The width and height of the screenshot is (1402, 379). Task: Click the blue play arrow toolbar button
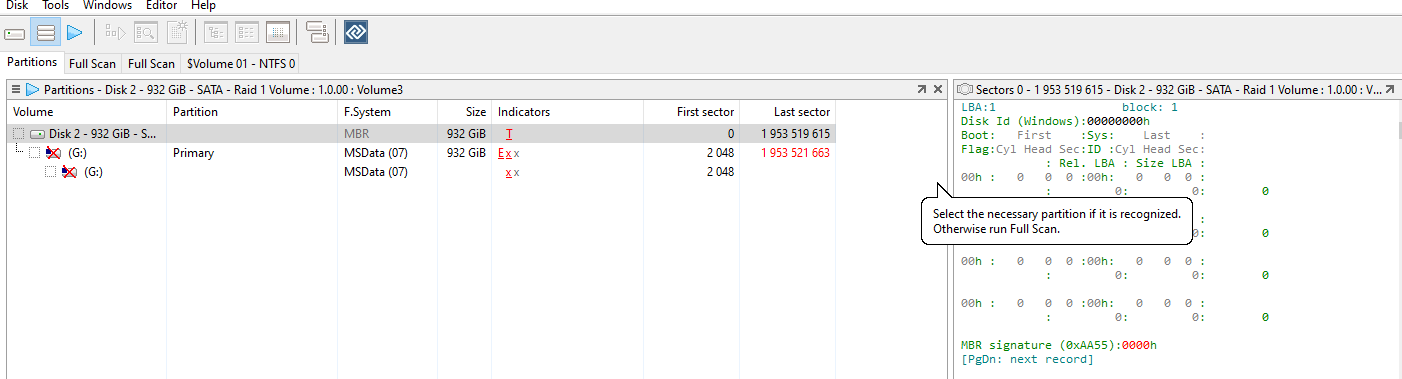[74, 33]
